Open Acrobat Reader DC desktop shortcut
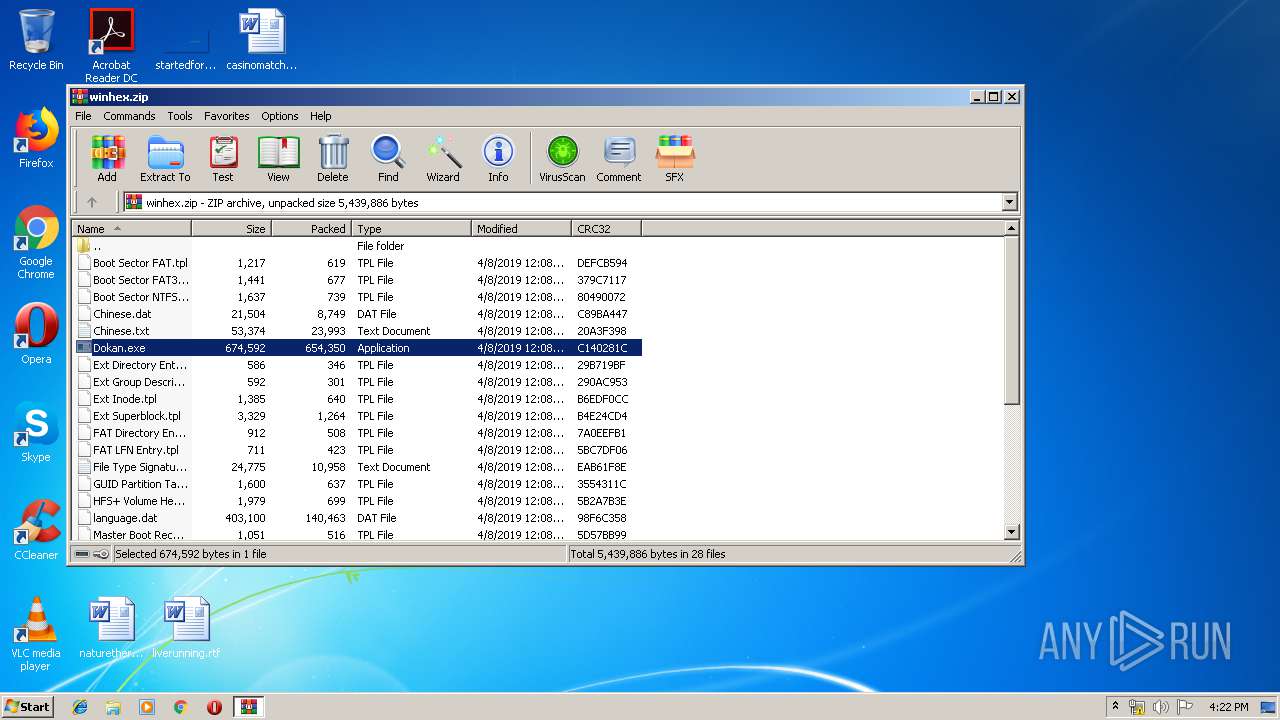Screen dimensions: 1280x720 click(x=111, y=46)
